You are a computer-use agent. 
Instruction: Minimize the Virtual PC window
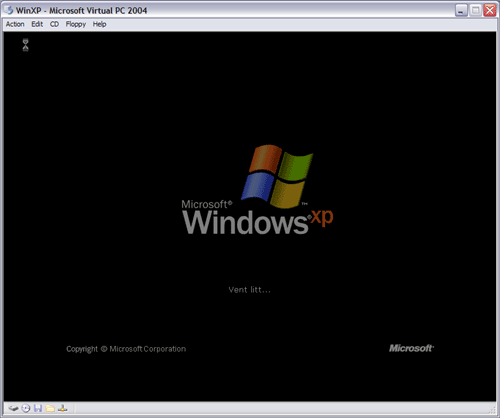point(461,10)
